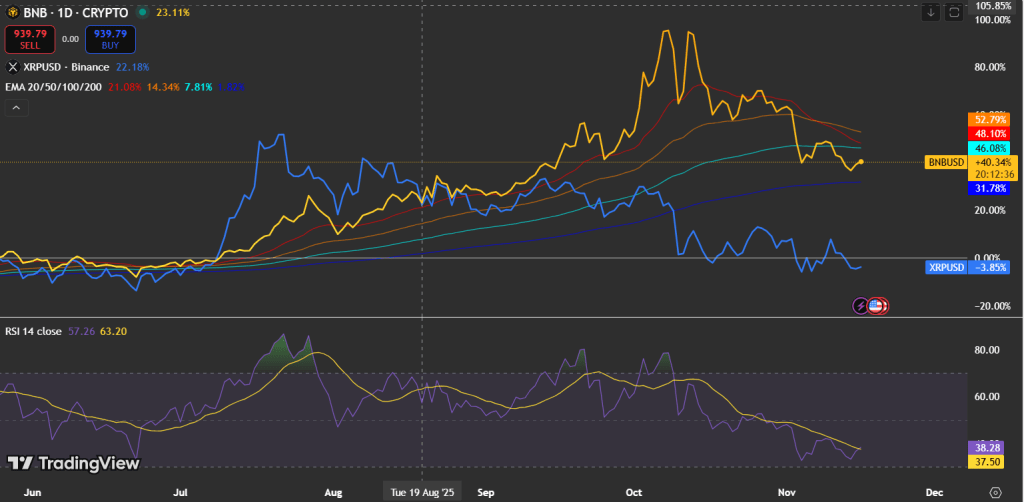Click the down-arrow icon at chart top right

(931, 12)
